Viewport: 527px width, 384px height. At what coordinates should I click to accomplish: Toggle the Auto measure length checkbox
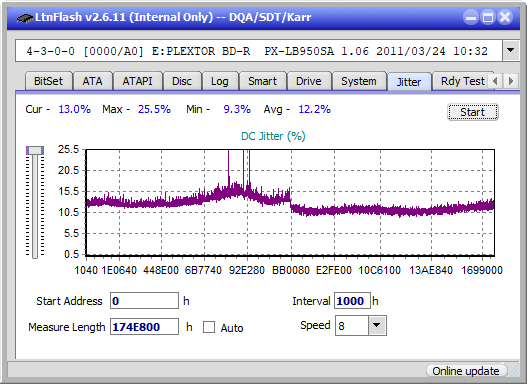point(209,327)
